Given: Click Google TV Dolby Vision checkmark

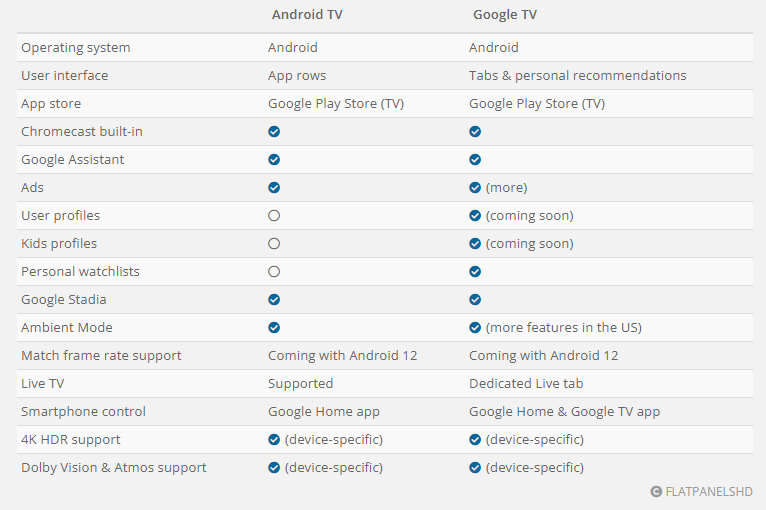Looking at the screenshot, I should pos(475,468).
